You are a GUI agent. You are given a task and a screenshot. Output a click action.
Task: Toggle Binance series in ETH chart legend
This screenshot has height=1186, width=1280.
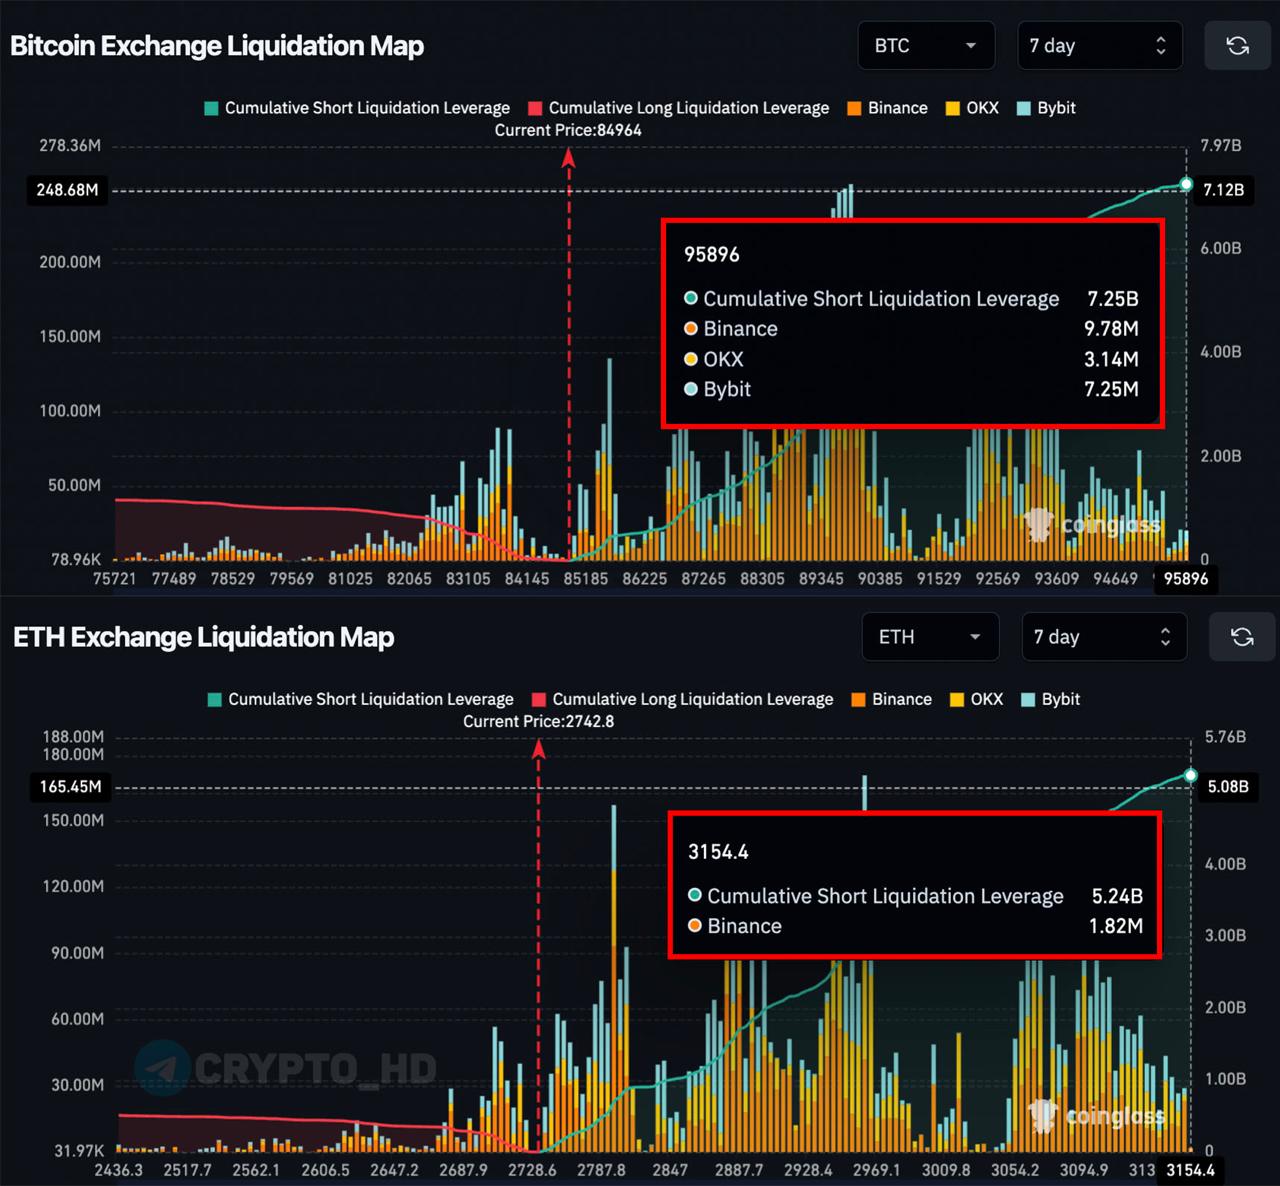point(891,699)
